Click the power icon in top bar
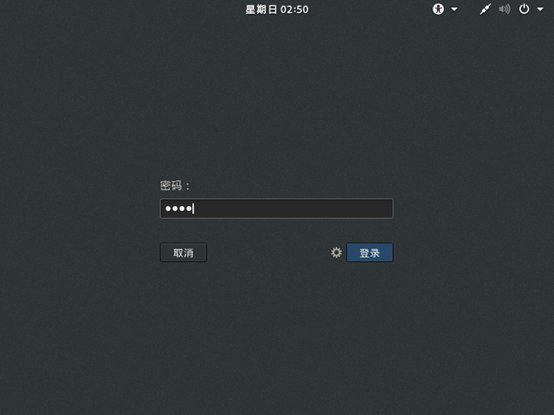The height and width of the screenshot is (415, 554). tap(524, 9)
